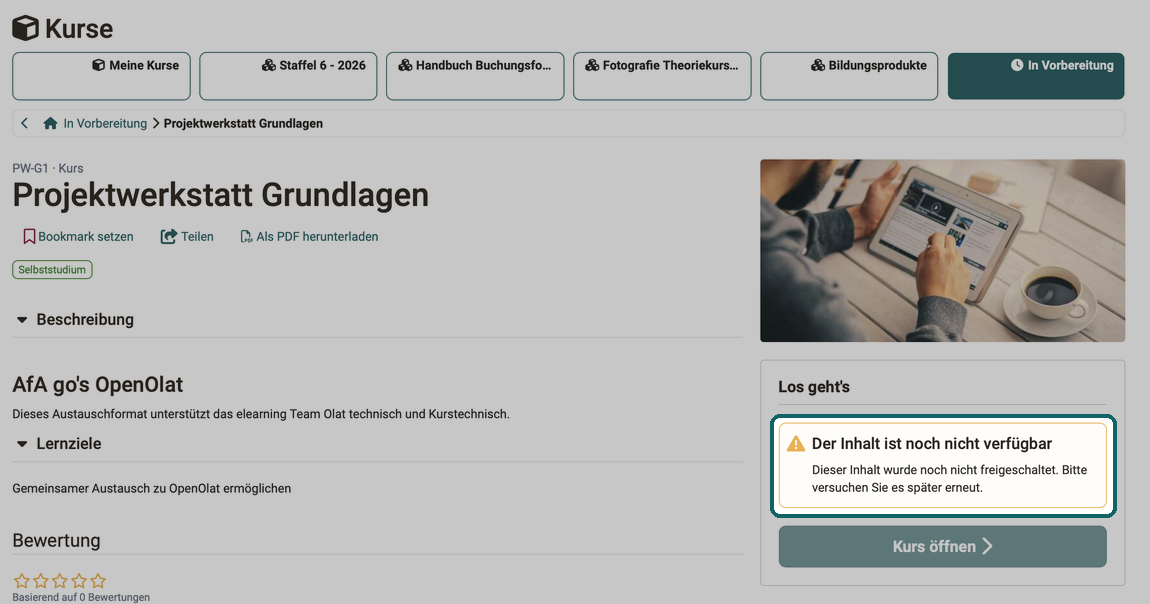Click the Projektwerkstatt Grundlagen title
Screen dimensions: 1150x604
point(221,195)
